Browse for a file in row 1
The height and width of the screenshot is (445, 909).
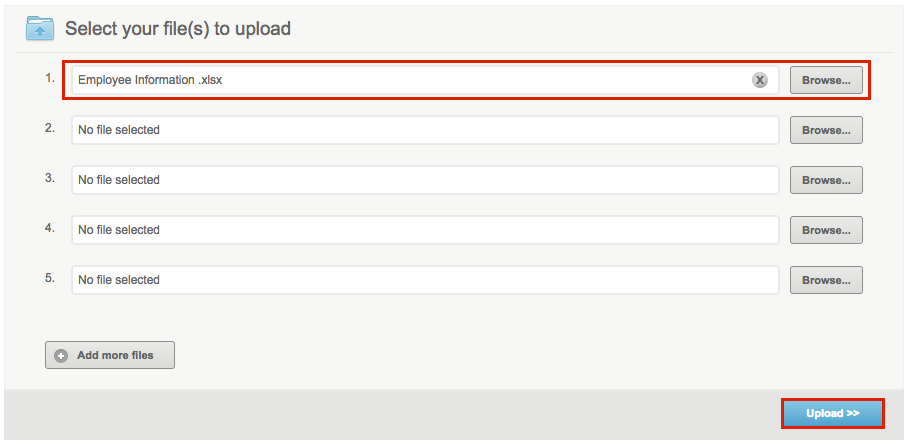pos(826,80)
